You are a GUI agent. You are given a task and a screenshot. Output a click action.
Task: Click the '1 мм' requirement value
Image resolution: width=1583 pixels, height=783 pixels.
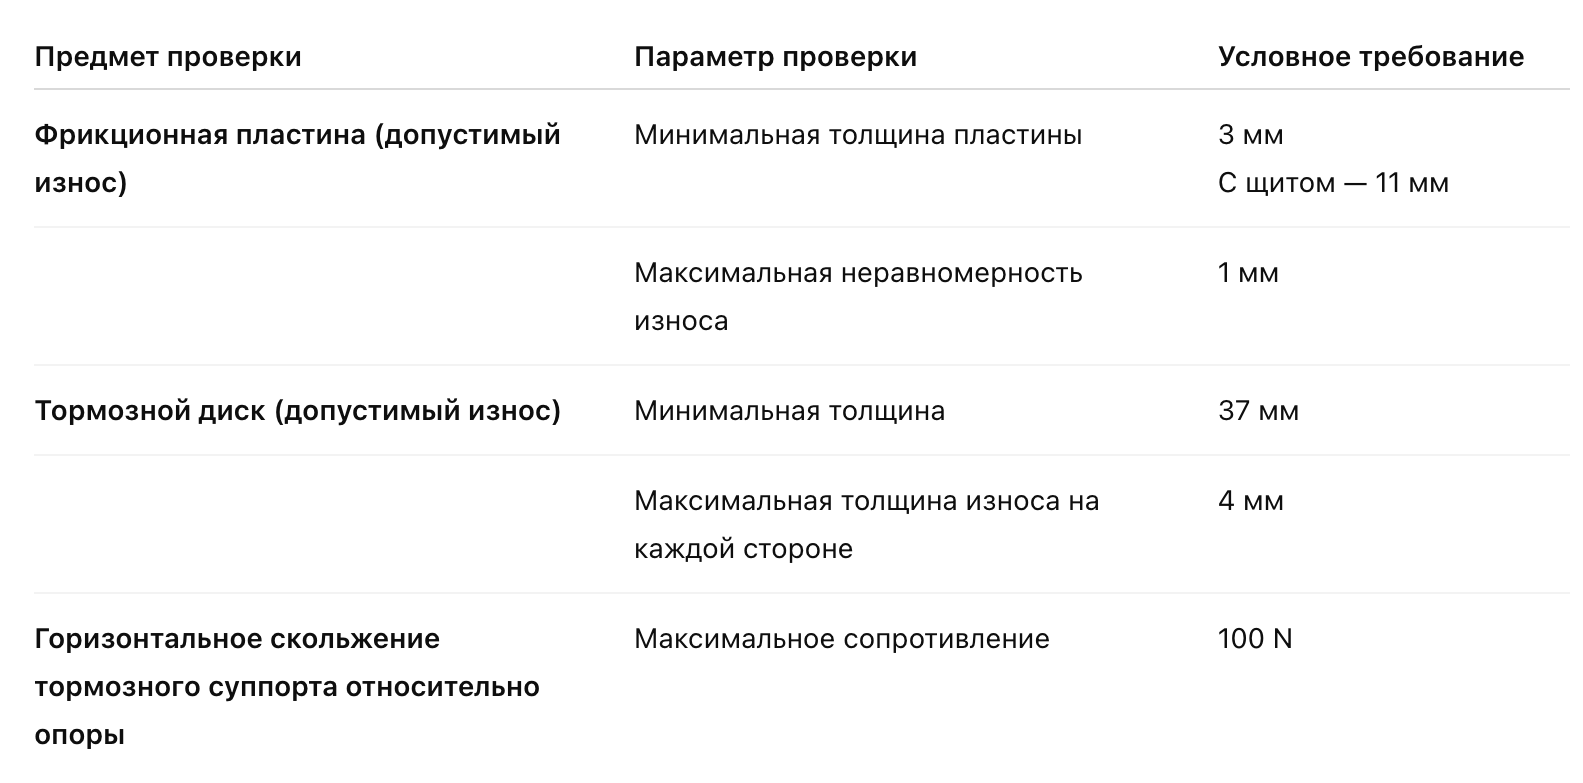pyautogui.click(x=1248, y=273)
